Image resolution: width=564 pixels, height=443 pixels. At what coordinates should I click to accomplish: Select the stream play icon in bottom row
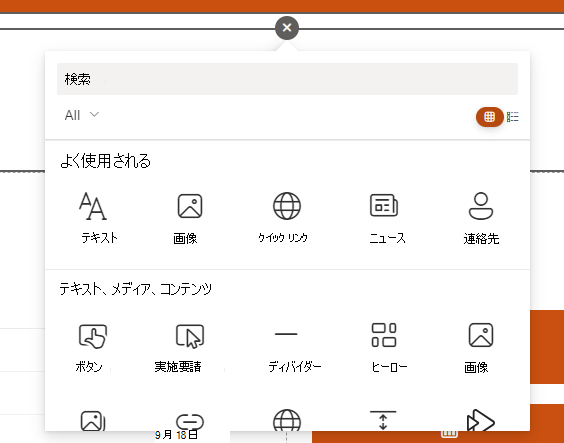click(481, 420)
